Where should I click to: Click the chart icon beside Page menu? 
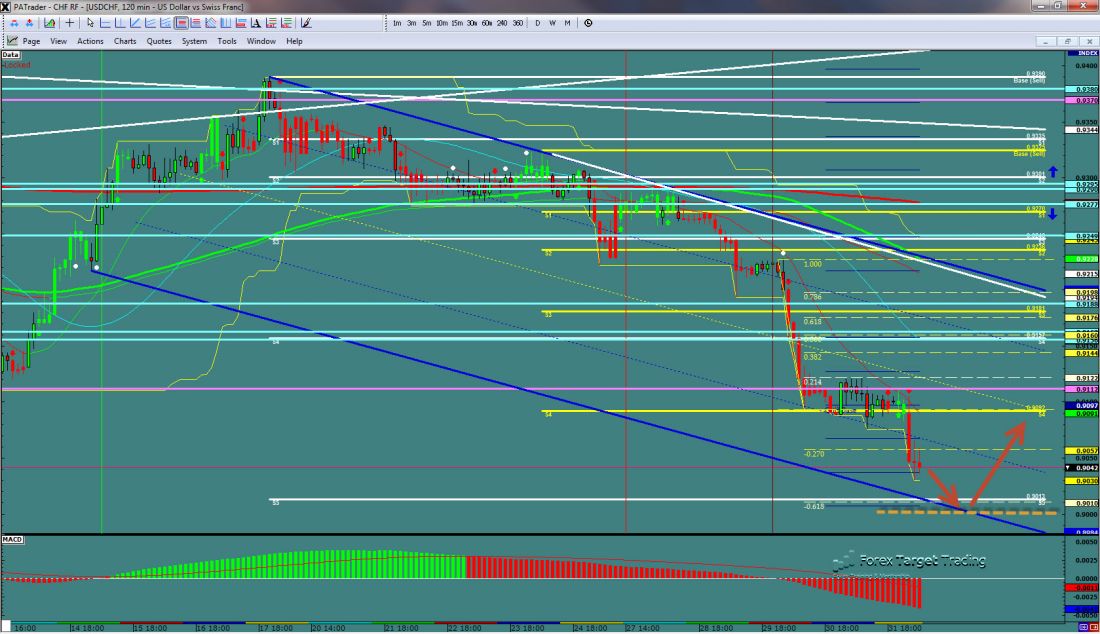tap(13, 41)
